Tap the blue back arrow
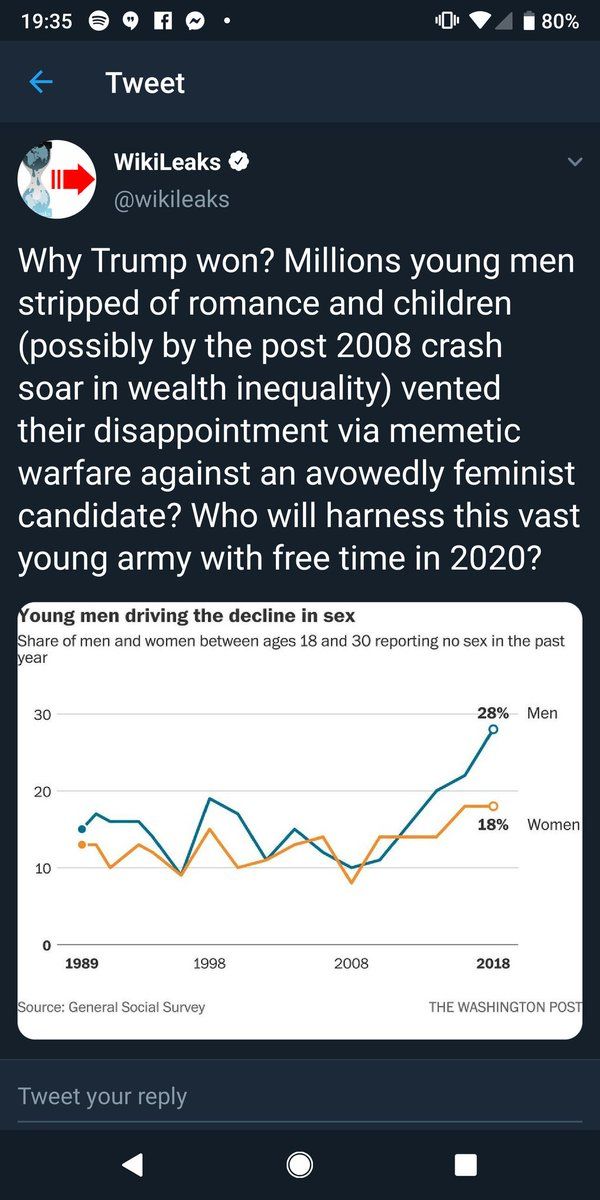Viewport: 600px width, 1200px height. click(x=41, y=82)
